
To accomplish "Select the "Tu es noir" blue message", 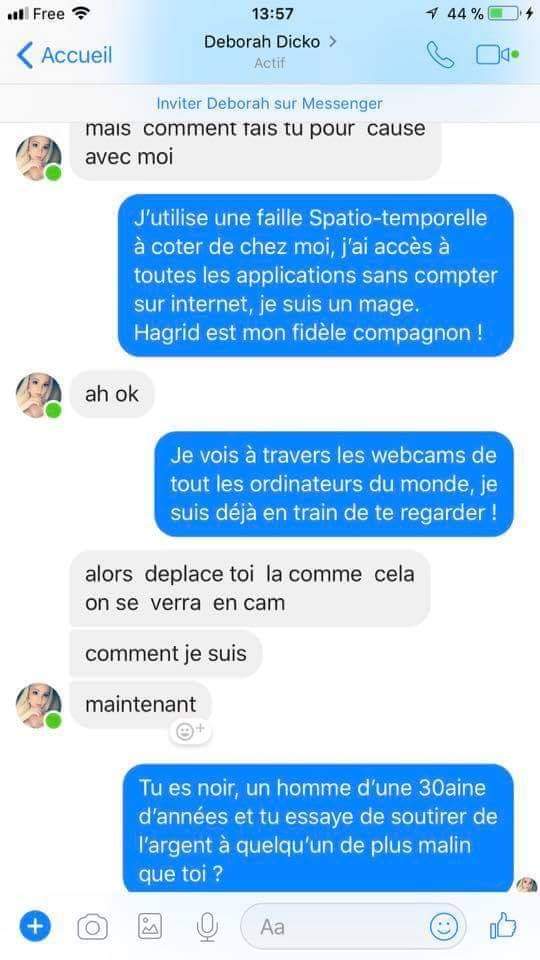I will [318, 829].
